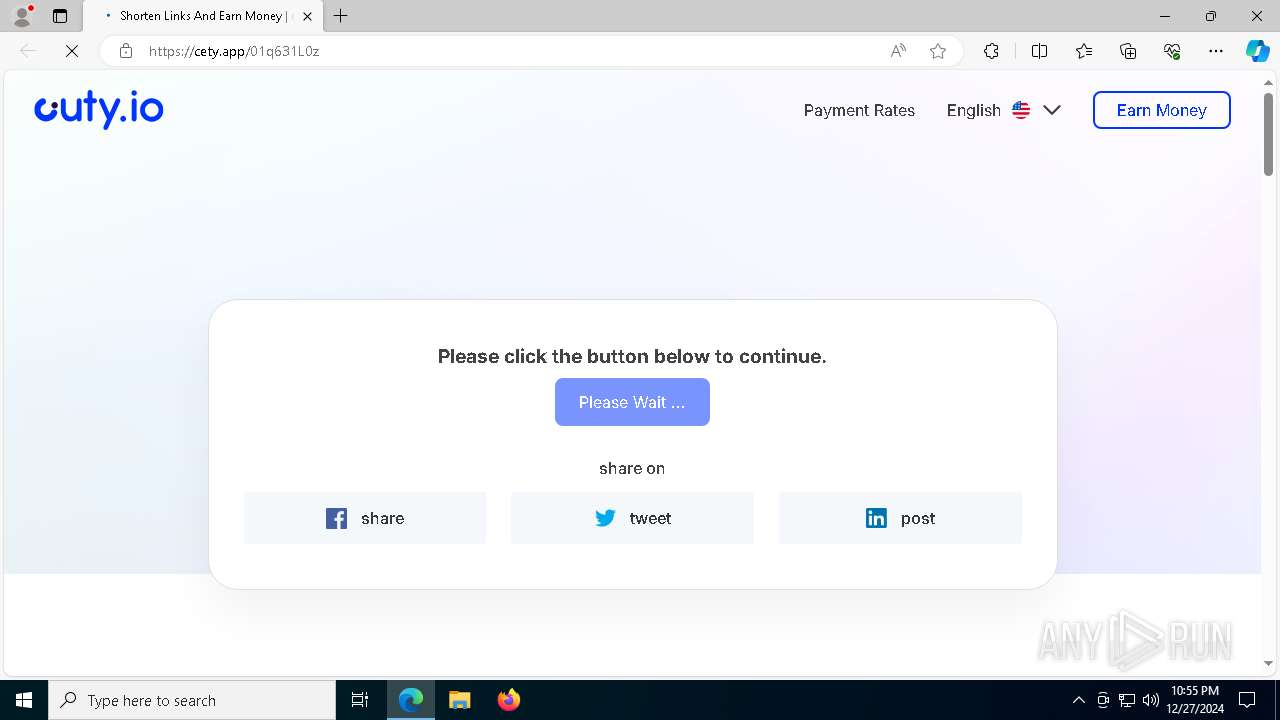Share the link on Facebook

pos(365,518)
